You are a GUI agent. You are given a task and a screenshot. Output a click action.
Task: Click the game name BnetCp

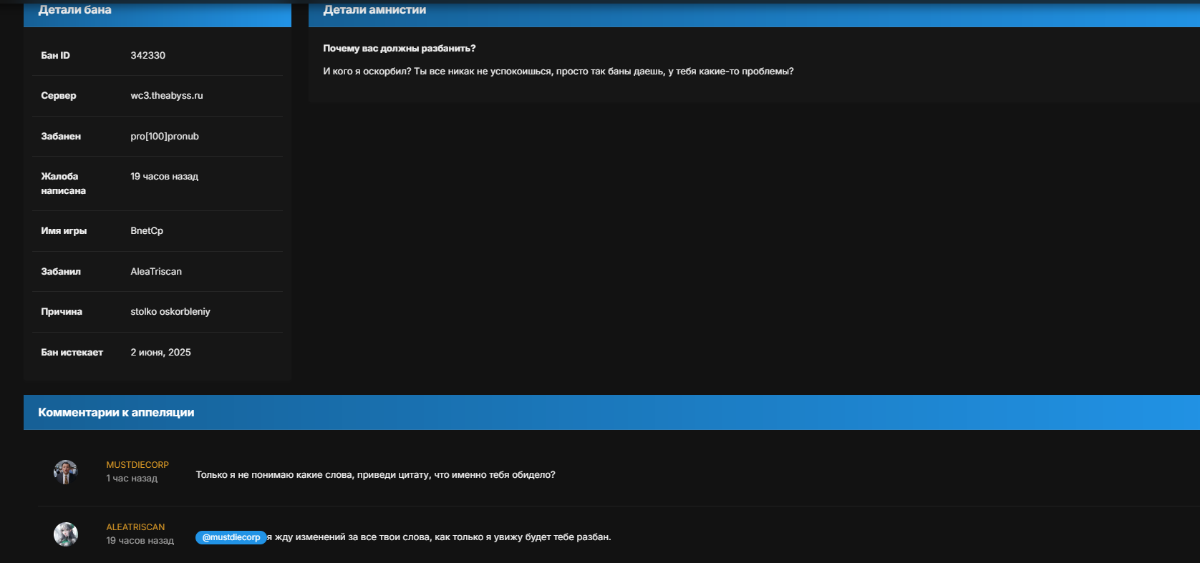[x=146, y=231]
